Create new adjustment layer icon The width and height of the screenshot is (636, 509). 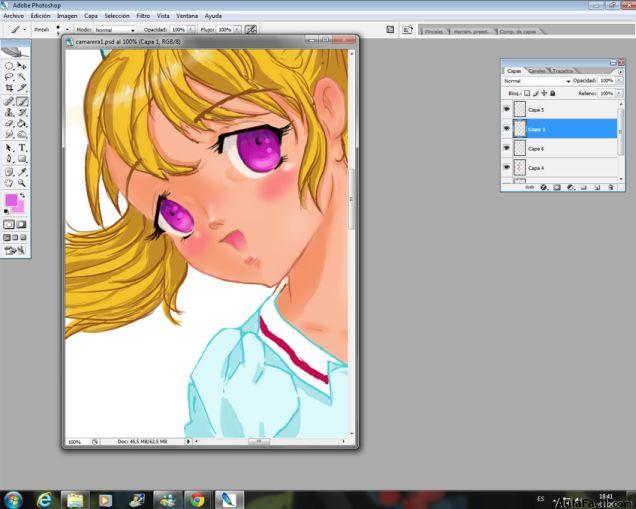point(570,187)
